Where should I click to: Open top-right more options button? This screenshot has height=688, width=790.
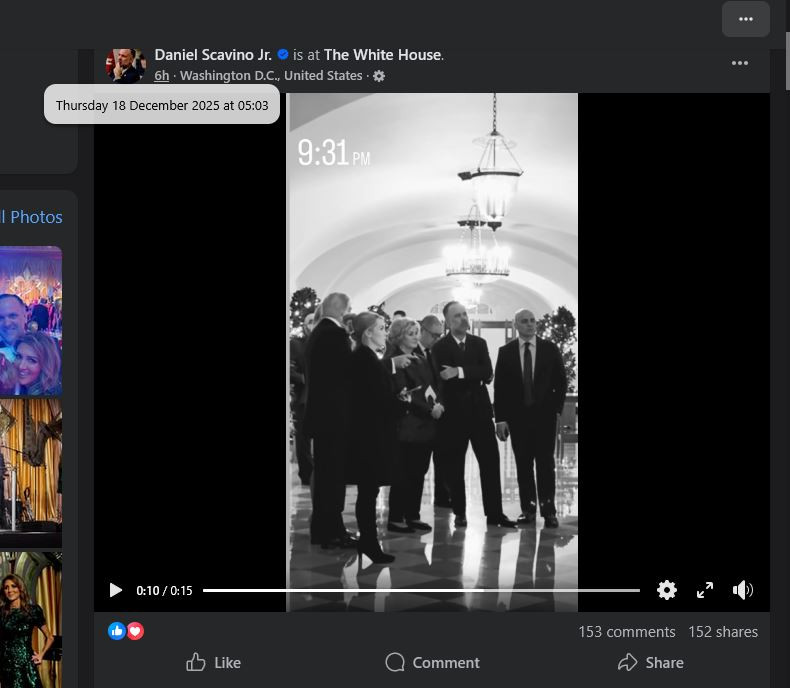click(x=746, y=19)
